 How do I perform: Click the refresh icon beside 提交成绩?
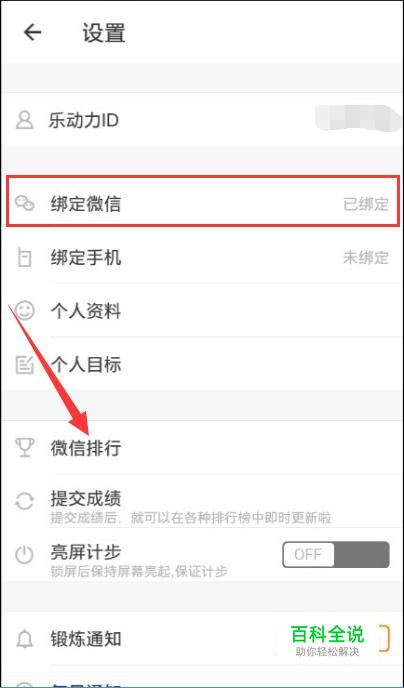click(x=24, y=501)
